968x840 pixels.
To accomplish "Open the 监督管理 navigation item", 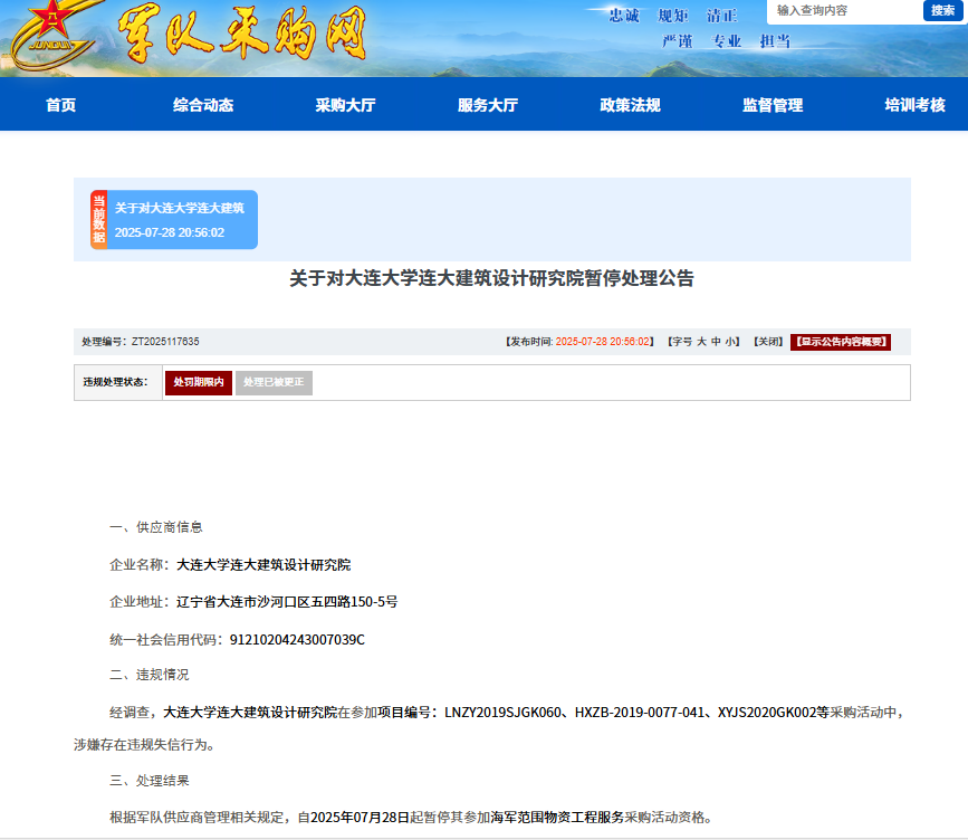I will tap(773, 105).
